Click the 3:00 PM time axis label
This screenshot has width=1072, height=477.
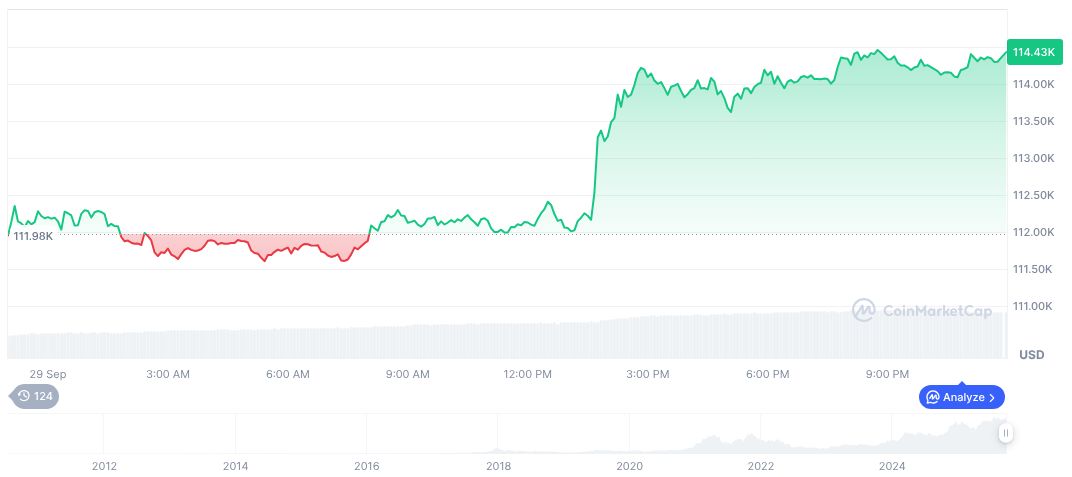647,374
